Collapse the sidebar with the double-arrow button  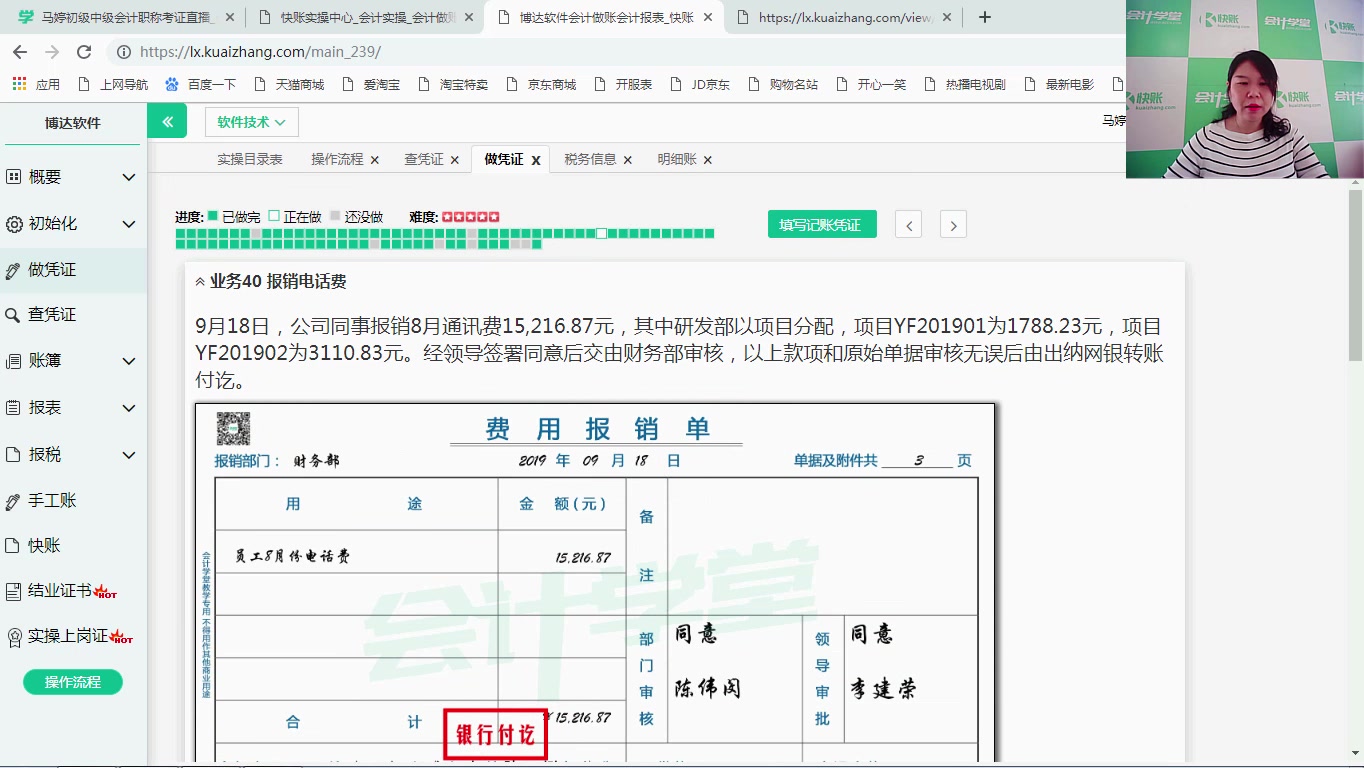click(x=167, y=120)
